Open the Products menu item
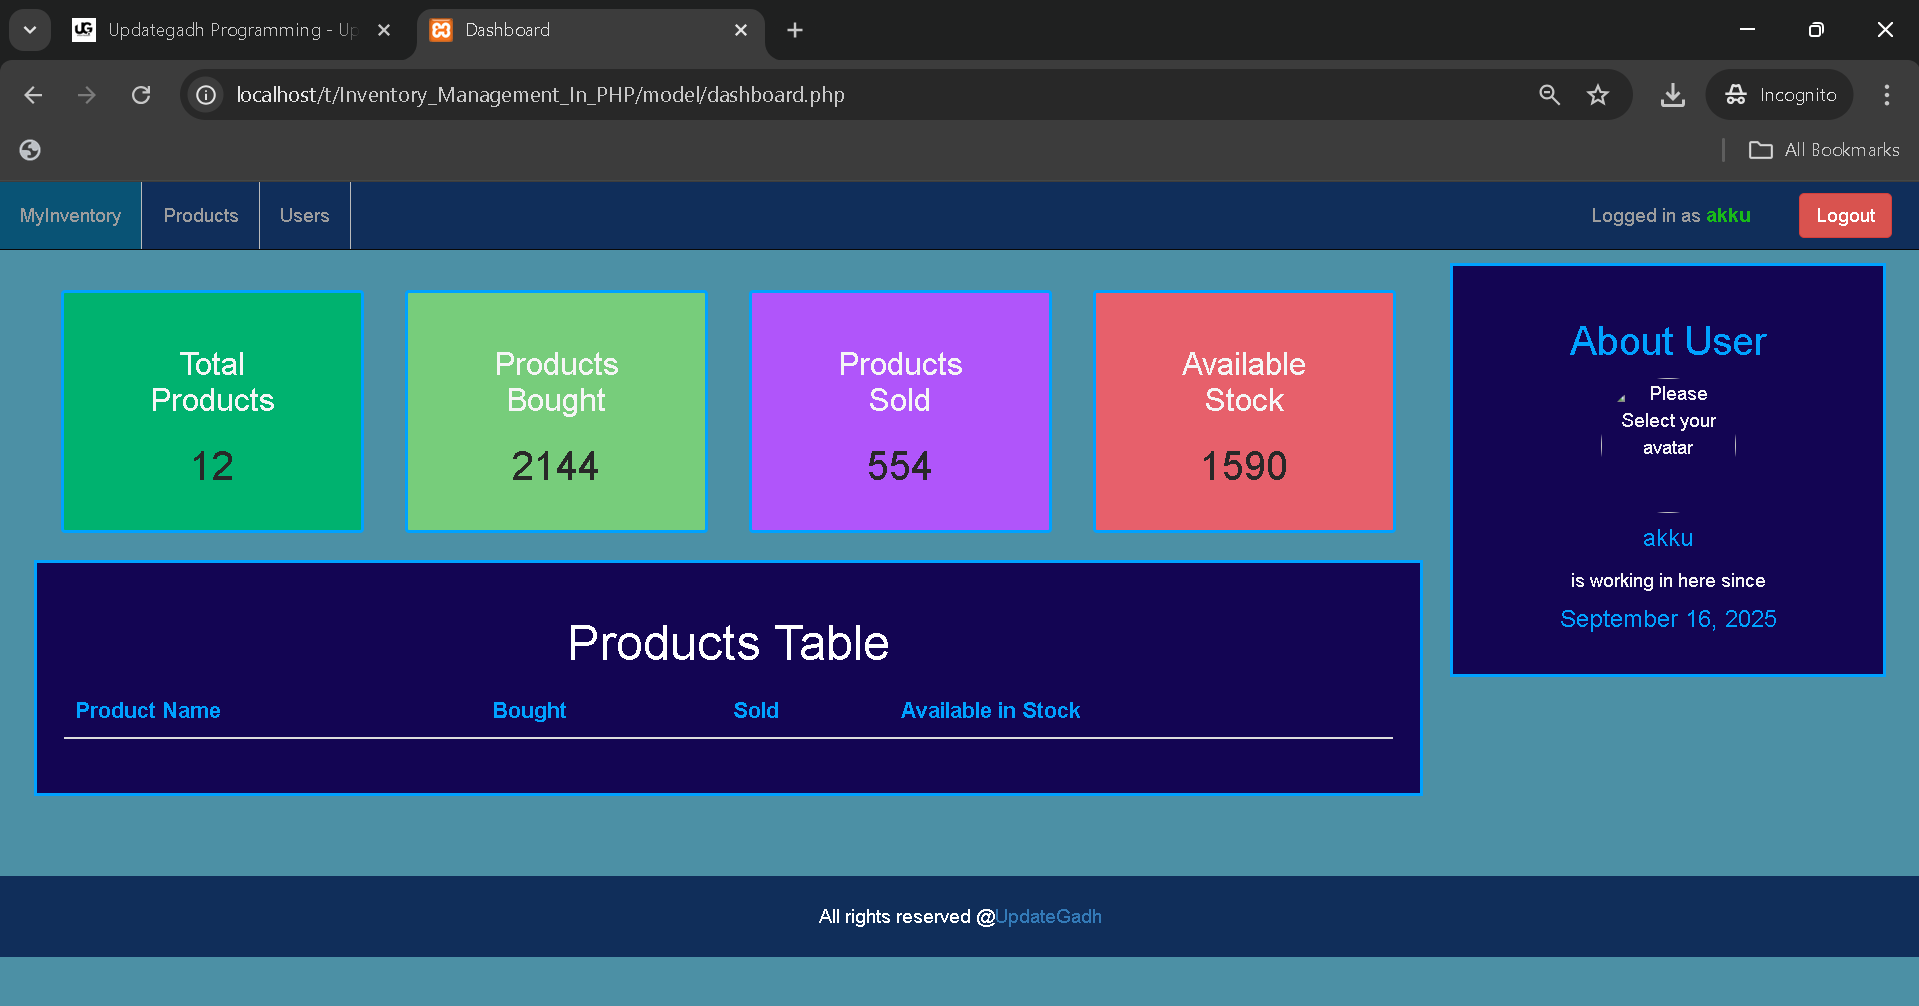Viewport: 1919px width, 1006px height. 201,216
